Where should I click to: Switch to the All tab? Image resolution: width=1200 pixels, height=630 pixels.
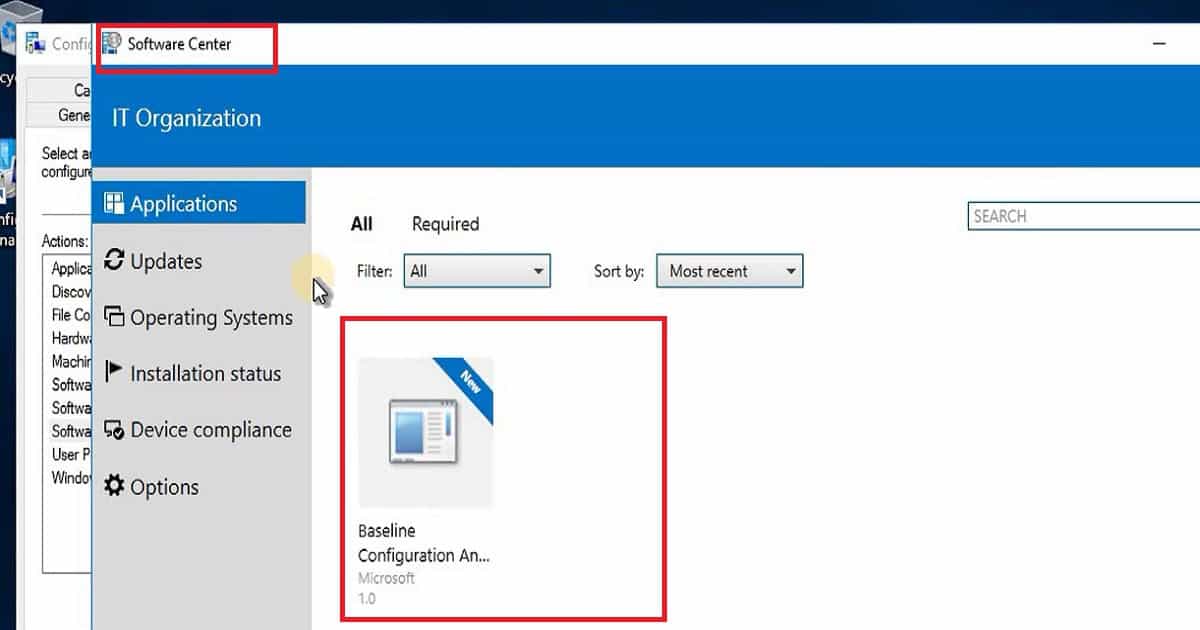(x=361, y=224)
